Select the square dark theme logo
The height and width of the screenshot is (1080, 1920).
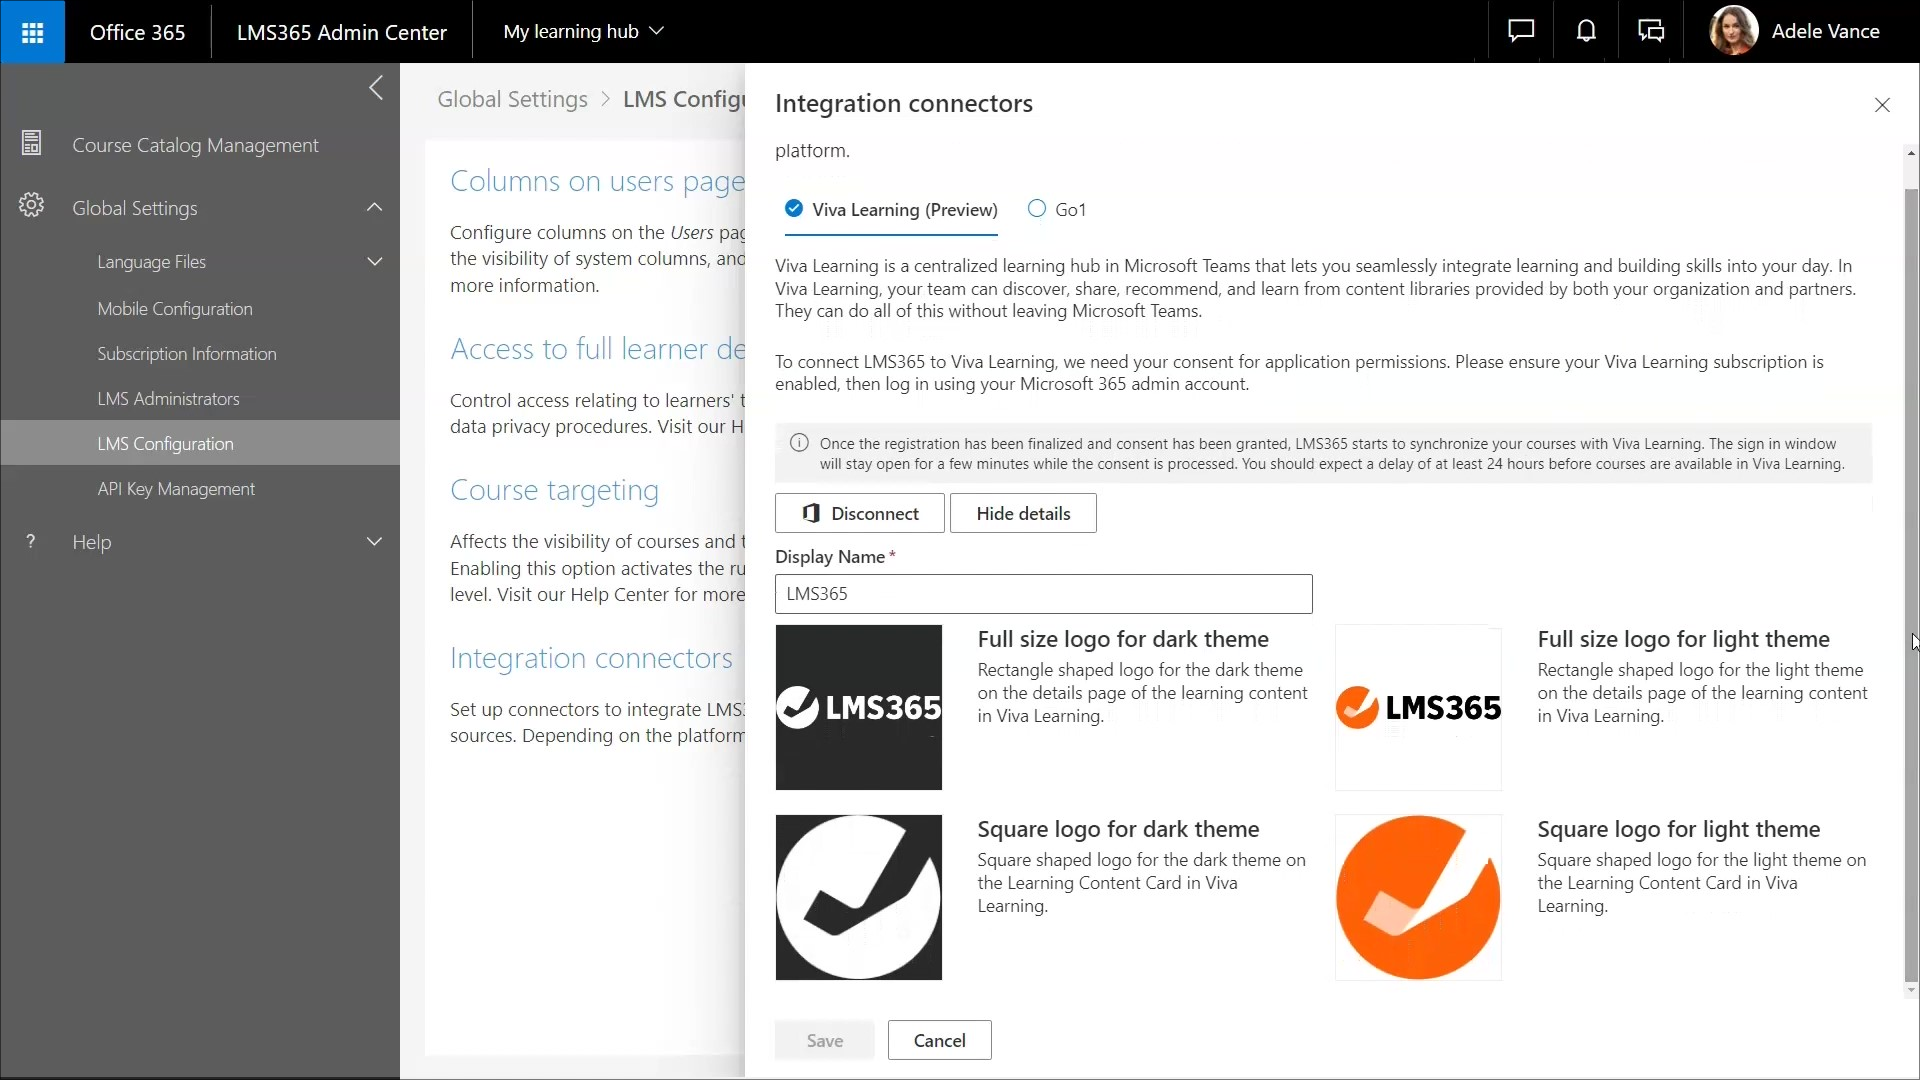pos(858,898)
